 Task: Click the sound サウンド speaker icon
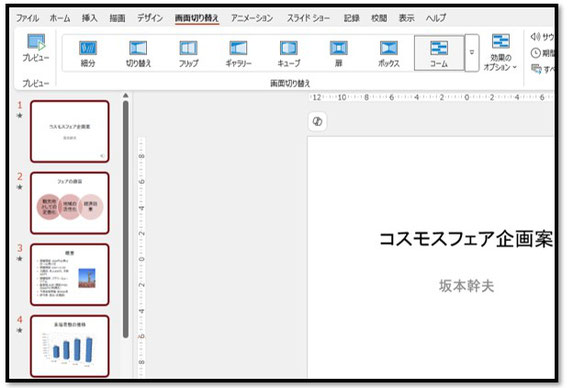point(536,37)
